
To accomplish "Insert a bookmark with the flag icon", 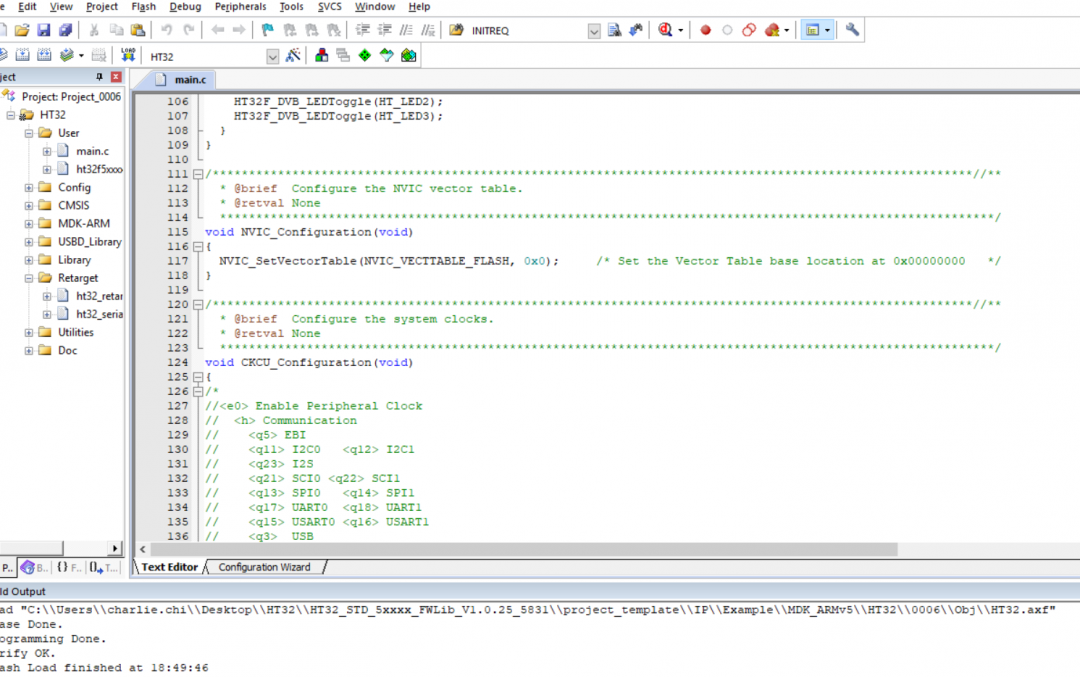I will [x=267, y=30].
